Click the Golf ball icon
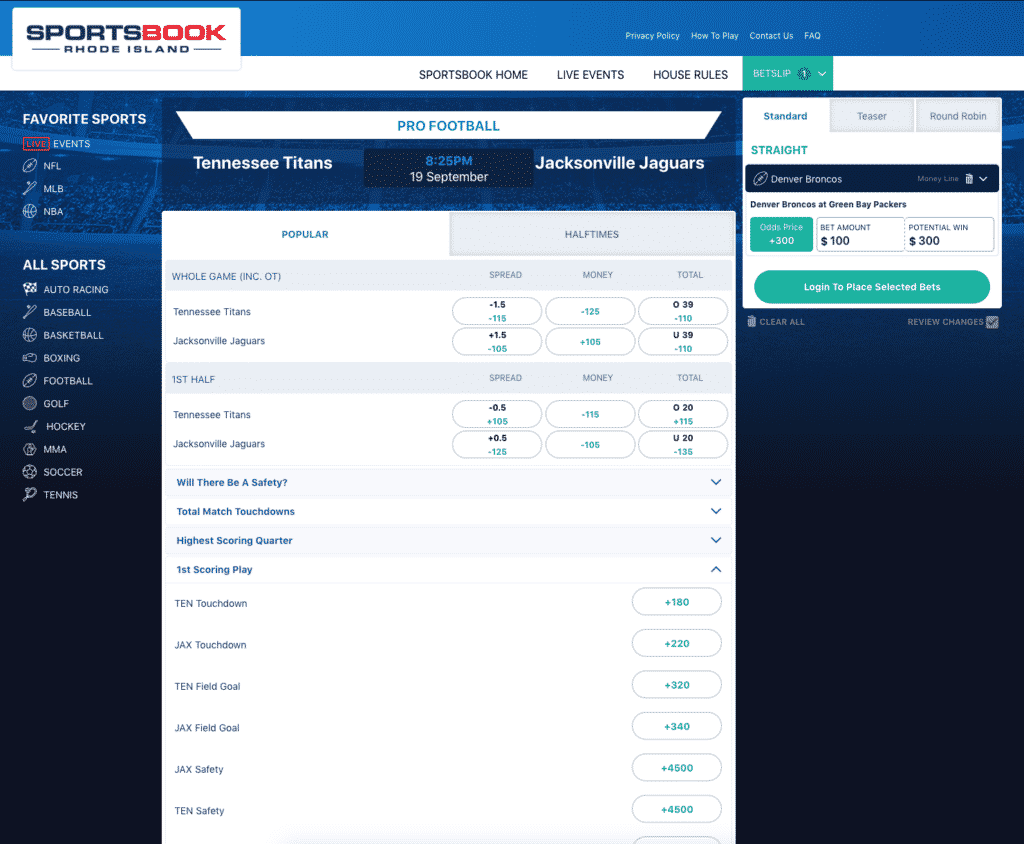The width and height of the screenshot is (1024, 844). click(x=29, y=403)
